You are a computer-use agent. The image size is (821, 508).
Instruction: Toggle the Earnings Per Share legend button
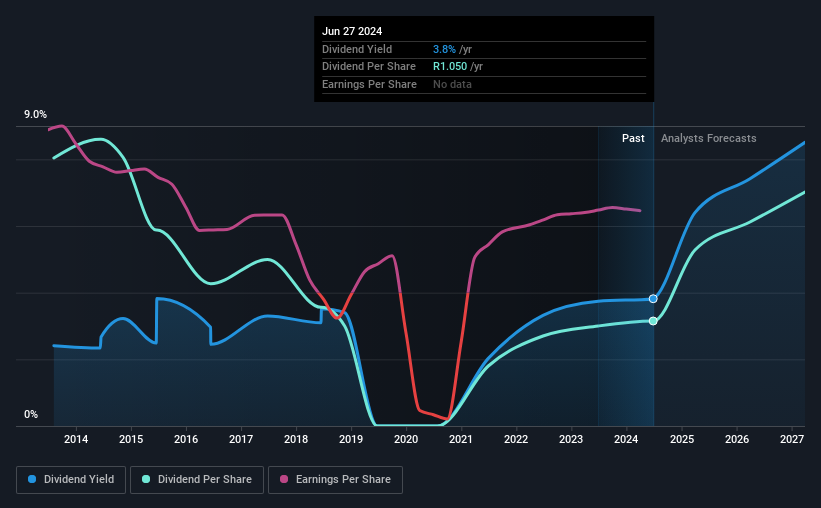coord(335,480)
